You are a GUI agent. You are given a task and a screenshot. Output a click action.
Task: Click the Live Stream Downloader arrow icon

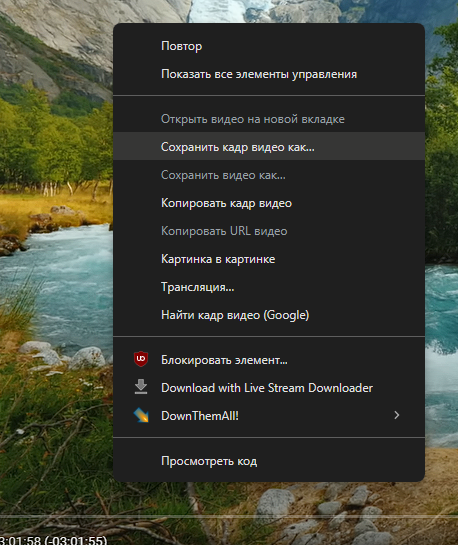(x=141, y=387)
